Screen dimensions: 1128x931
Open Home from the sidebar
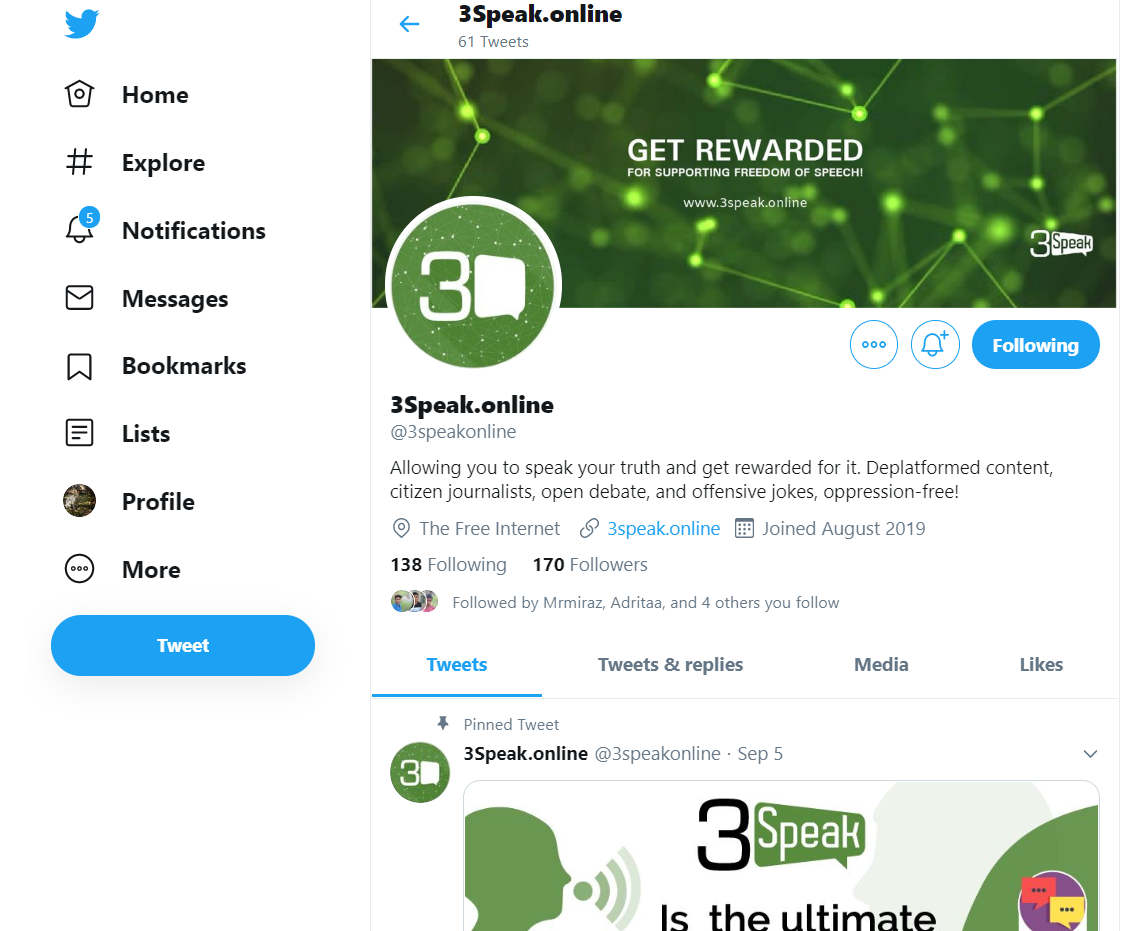tap(127, 94)
